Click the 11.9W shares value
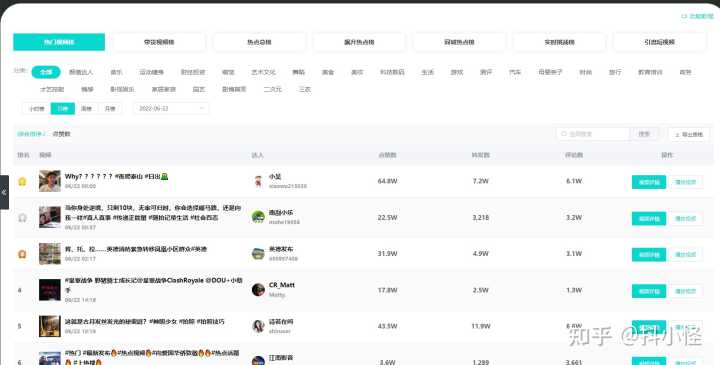This screenshot has width=720, height=365. tap(481, 326)
